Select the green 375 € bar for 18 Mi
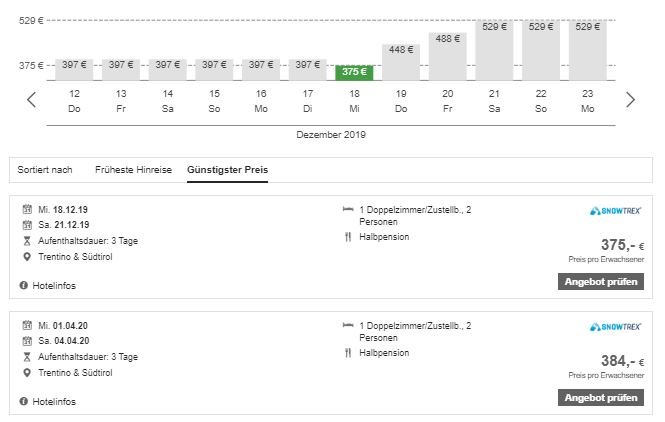Viewport: 665px width, 422px height. coord(354,72)
